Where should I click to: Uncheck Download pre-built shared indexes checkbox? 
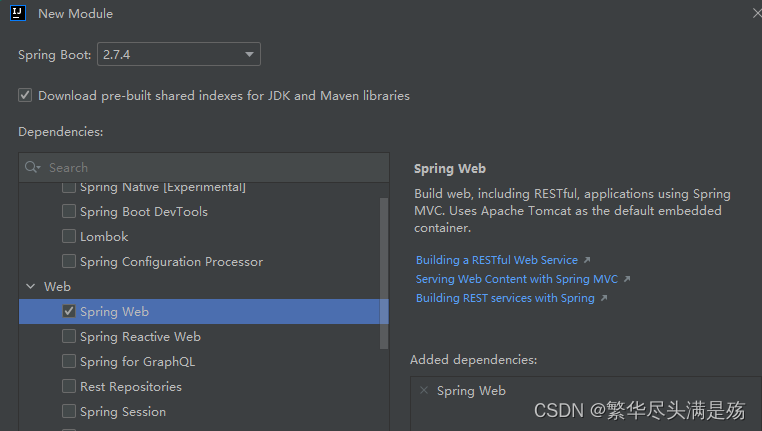pyautogui.click(x=25, y=95)
